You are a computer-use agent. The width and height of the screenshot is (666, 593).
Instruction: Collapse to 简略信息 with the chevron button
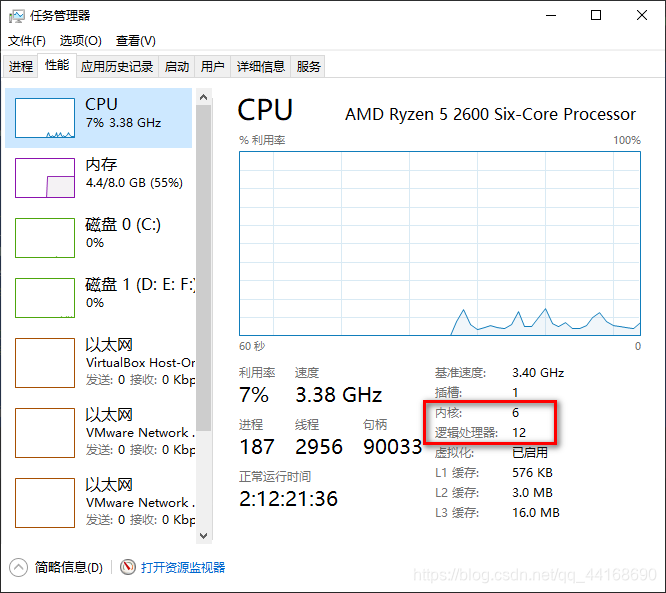click(x=18, y=568)
